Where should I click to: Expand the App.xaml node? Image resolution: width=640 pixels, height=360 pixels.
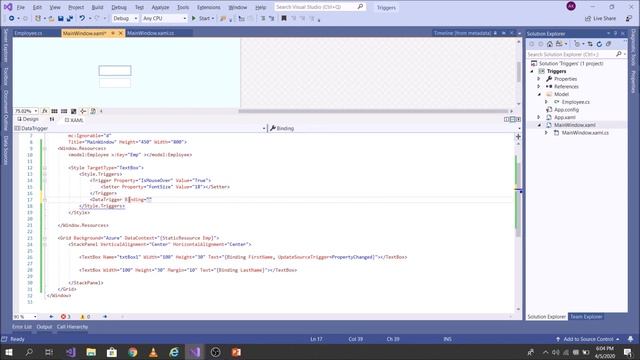coord(539,117)
